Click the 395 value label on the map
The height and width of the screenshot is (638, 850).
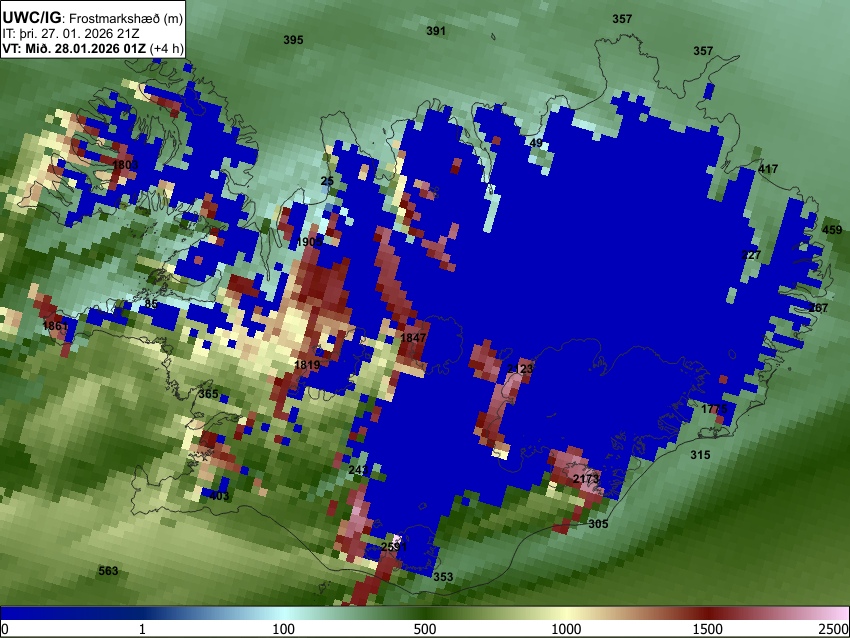click(x=293, y=40)
